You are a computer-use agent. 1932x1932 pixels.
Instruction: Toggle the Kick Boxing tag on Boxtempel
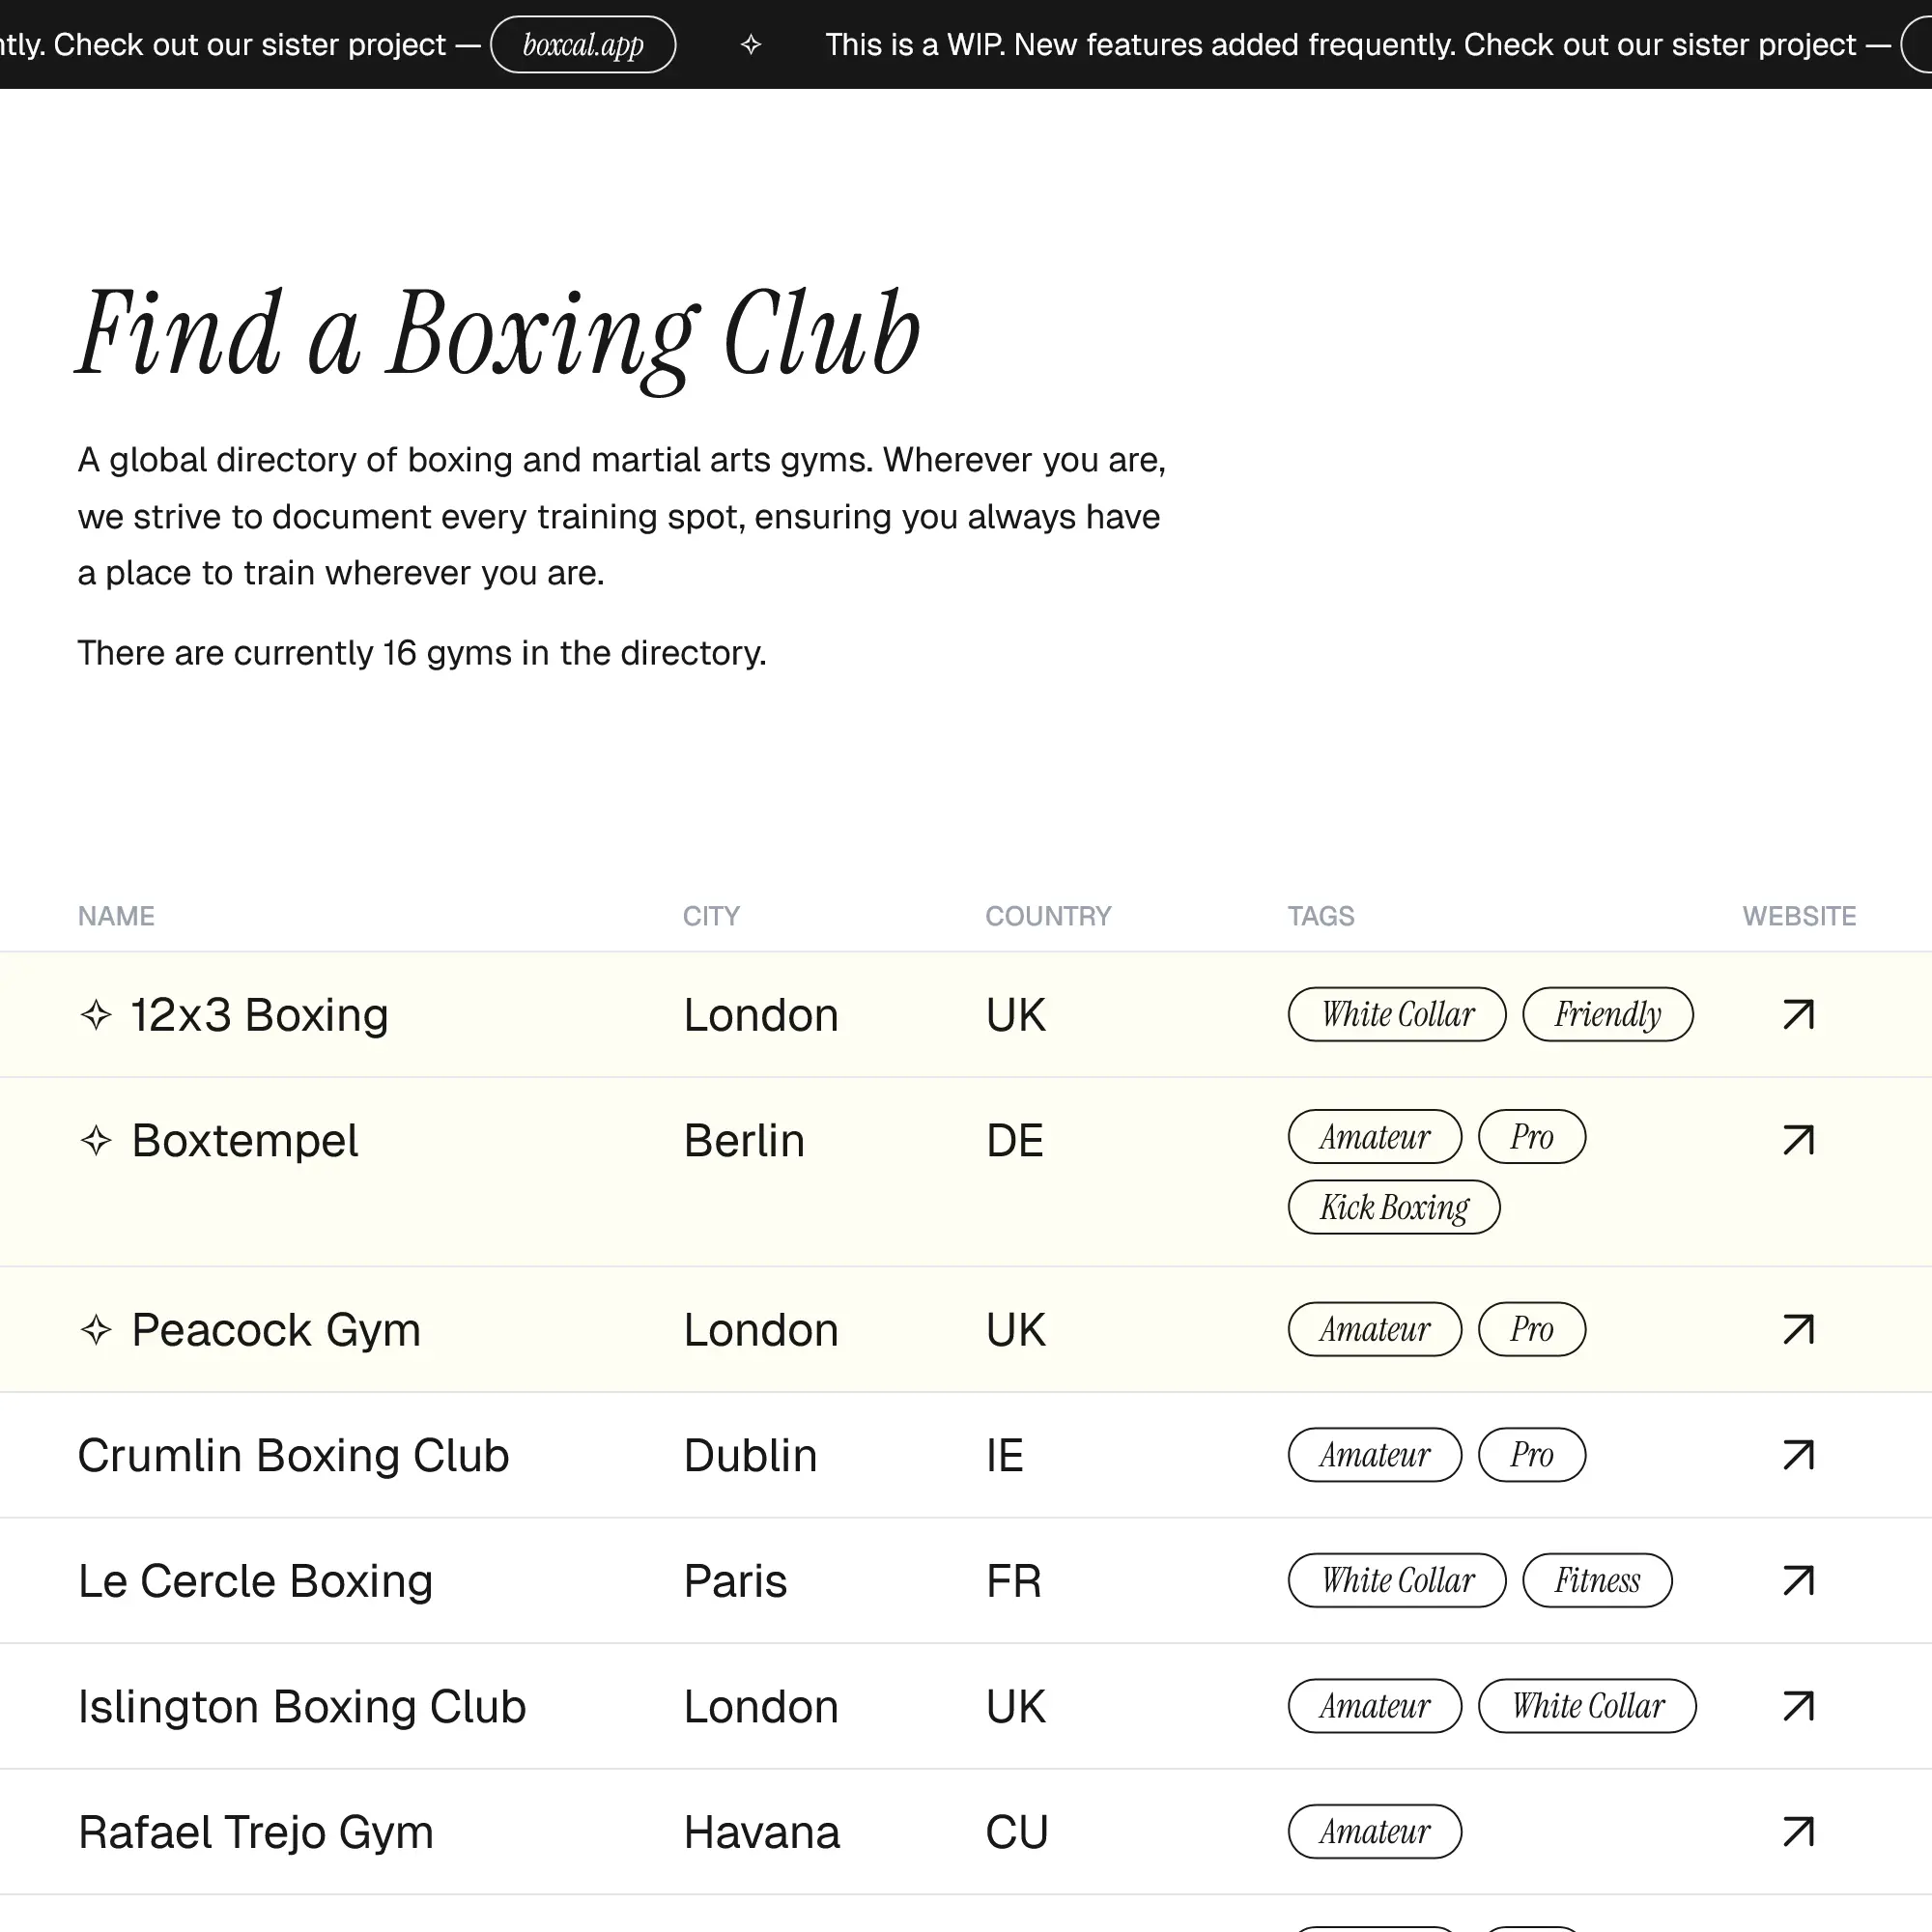tap(1393, 1206)
